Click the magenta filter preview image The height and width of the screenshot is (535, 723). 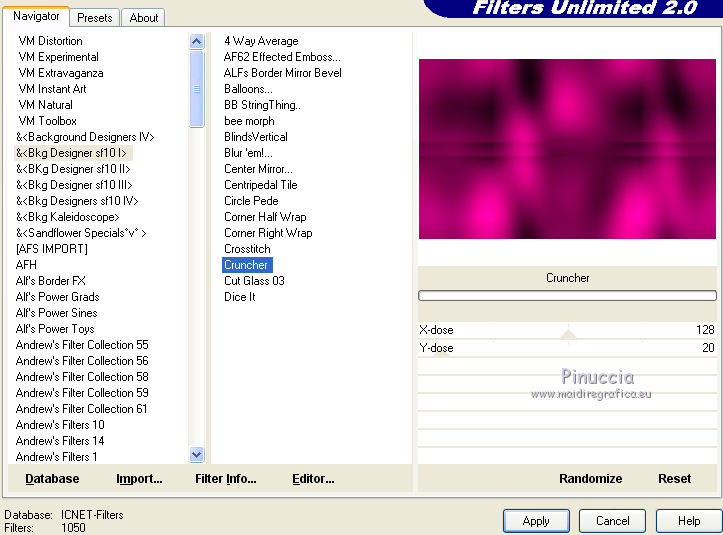[x=567, y=149]
